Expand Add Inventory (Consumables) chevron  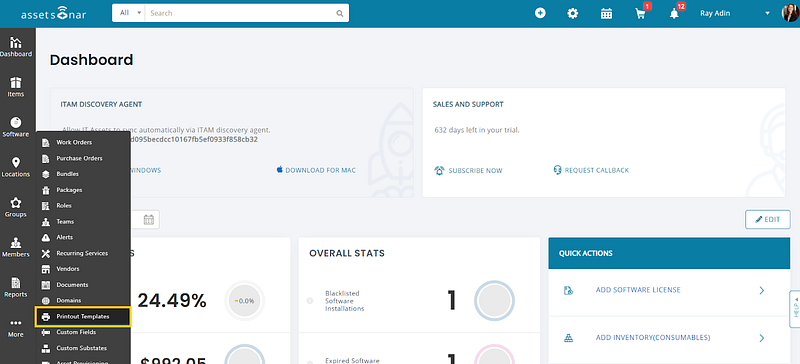pyautogui.click(x=762, y=338)
